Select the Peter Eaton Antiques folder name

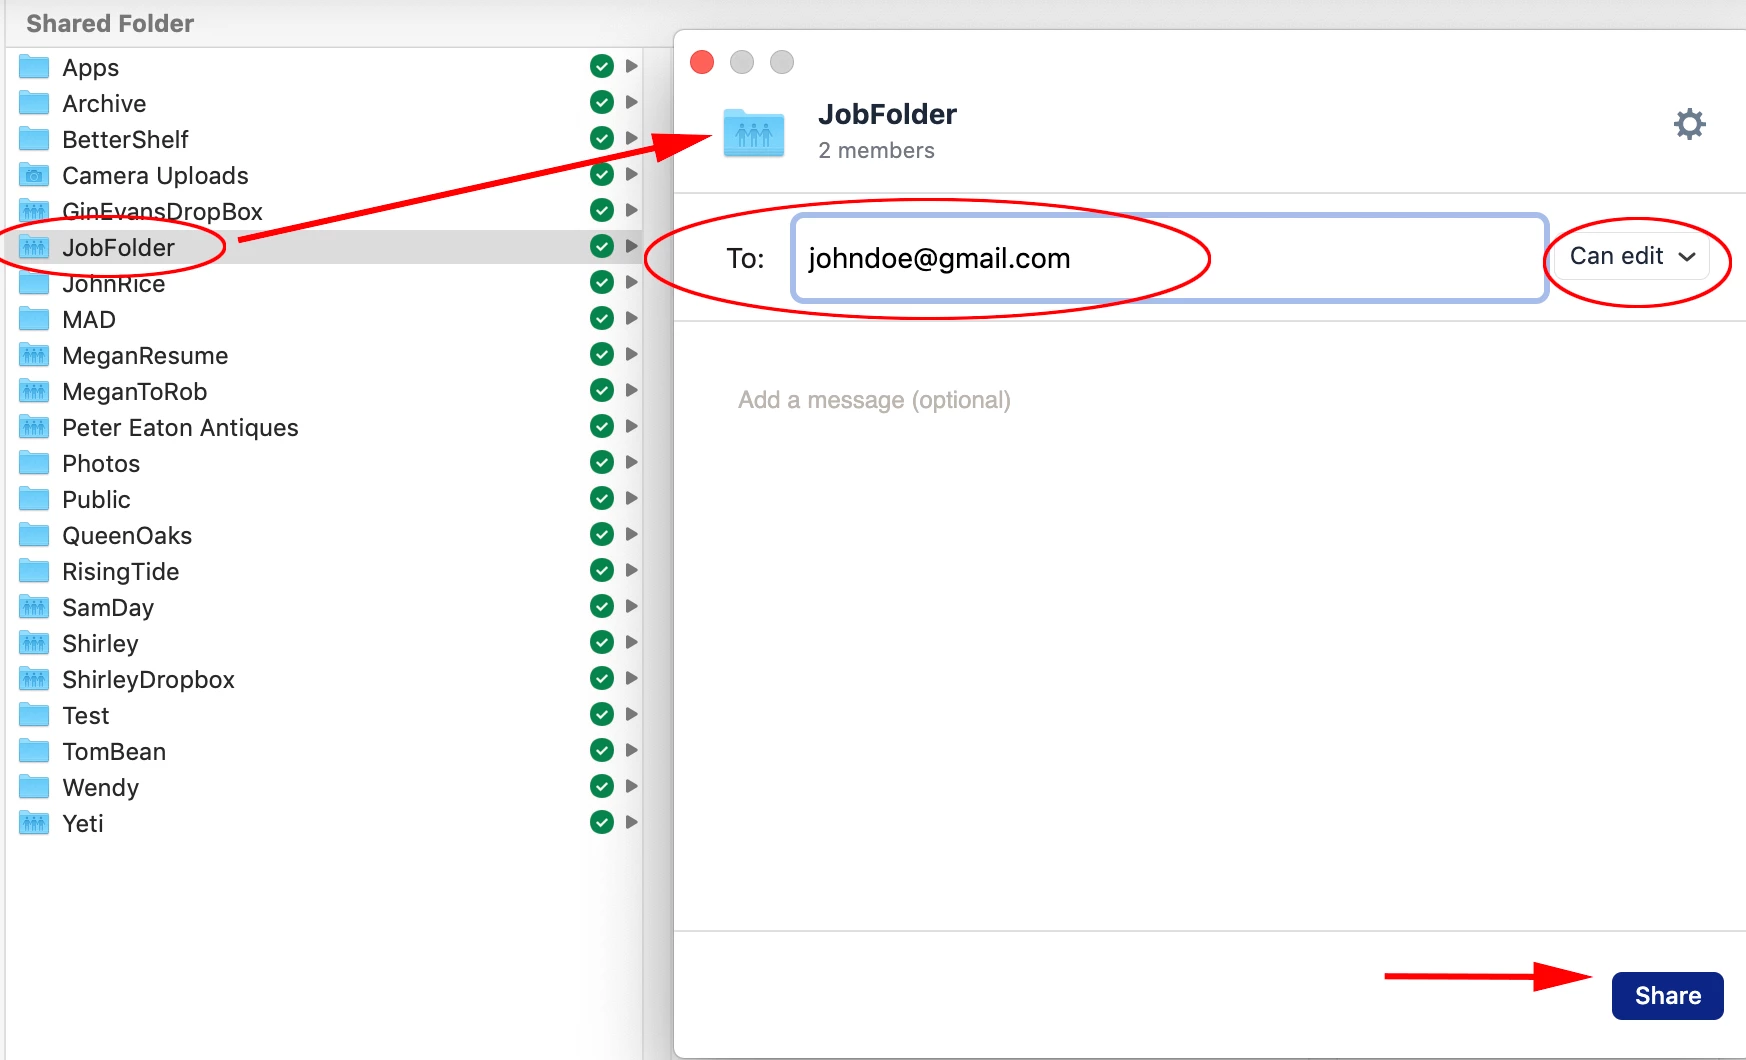point(180,428)
